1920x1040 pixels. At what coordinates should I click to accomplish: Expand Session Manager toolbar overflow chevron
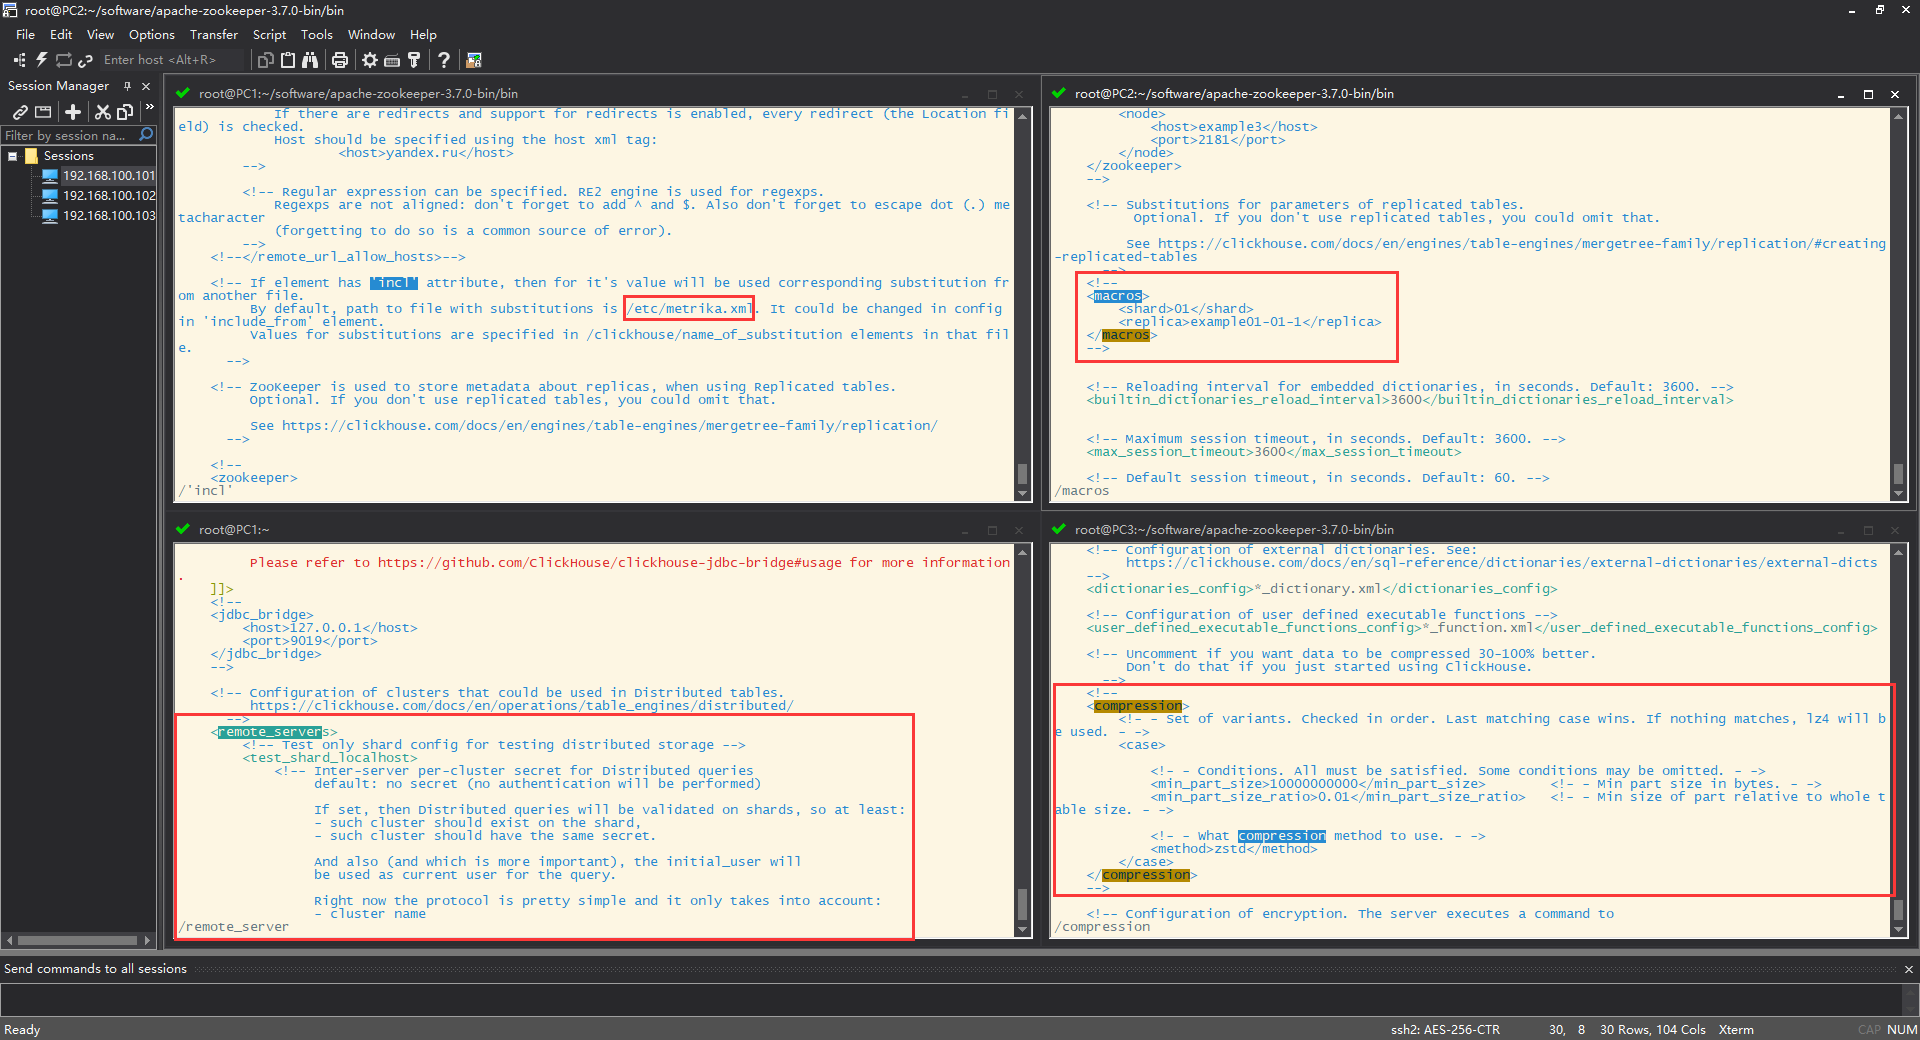149,107
